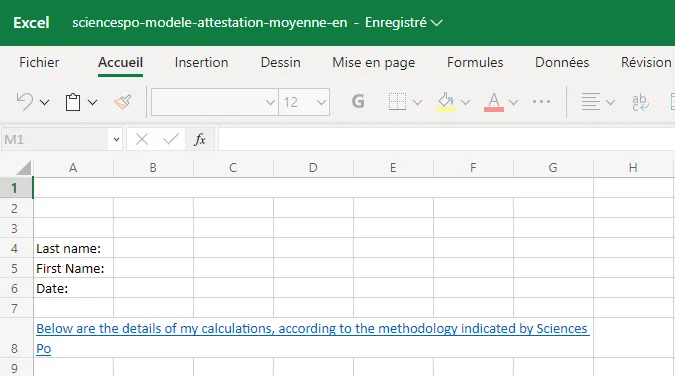Click the cell Borders icon
Screen dimensions: 675x376
397,102
